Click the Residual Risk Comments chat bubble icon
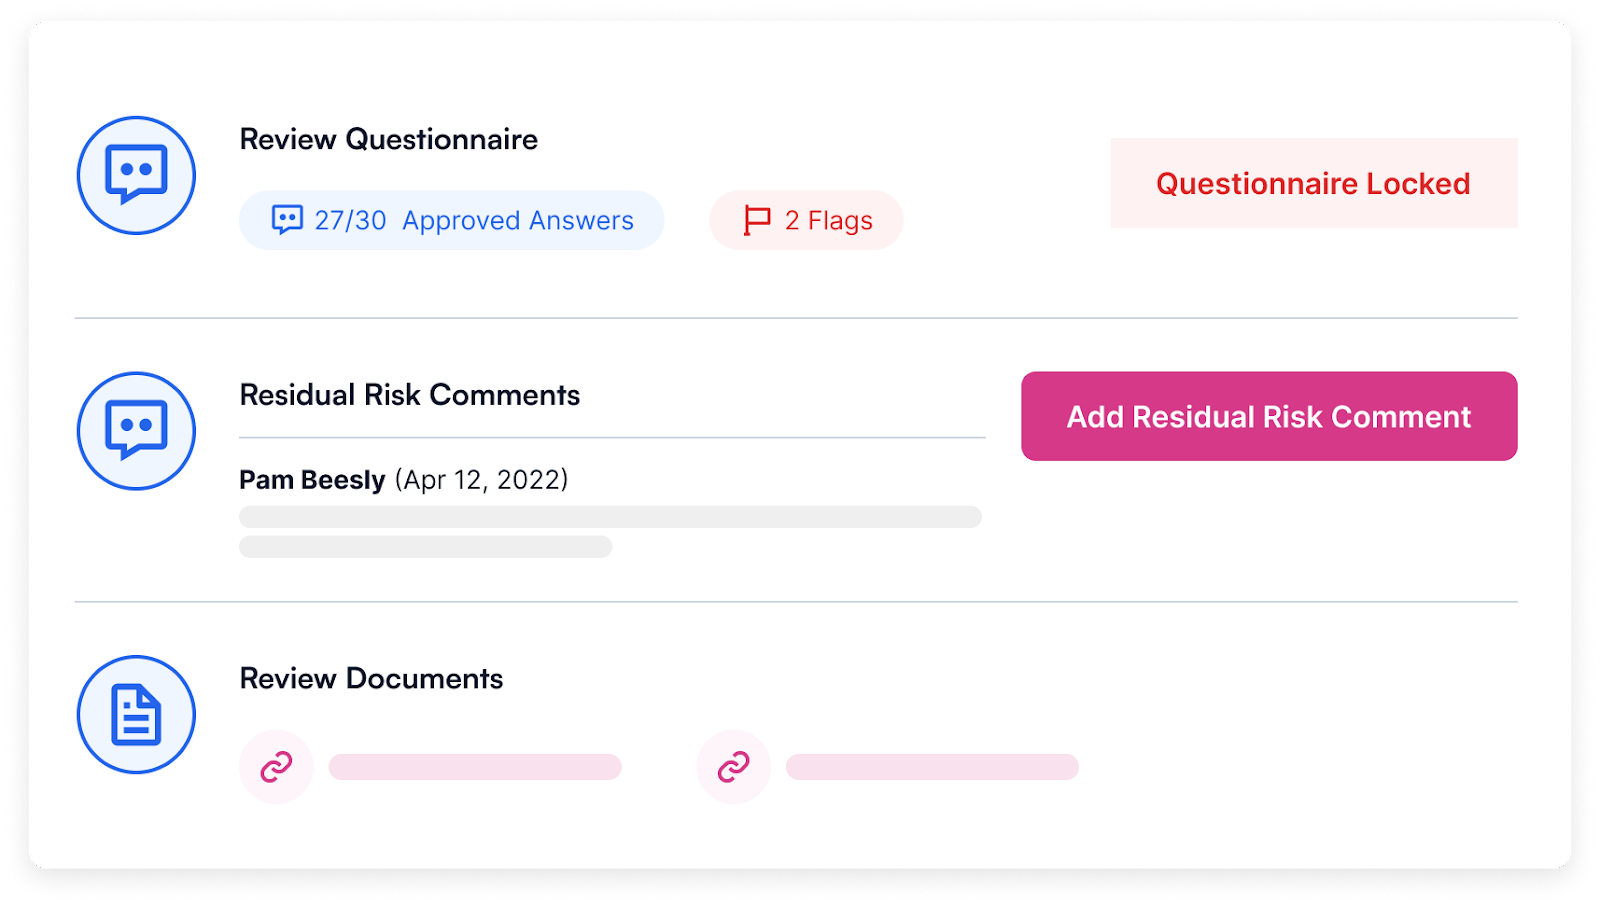 pos(136,431)
